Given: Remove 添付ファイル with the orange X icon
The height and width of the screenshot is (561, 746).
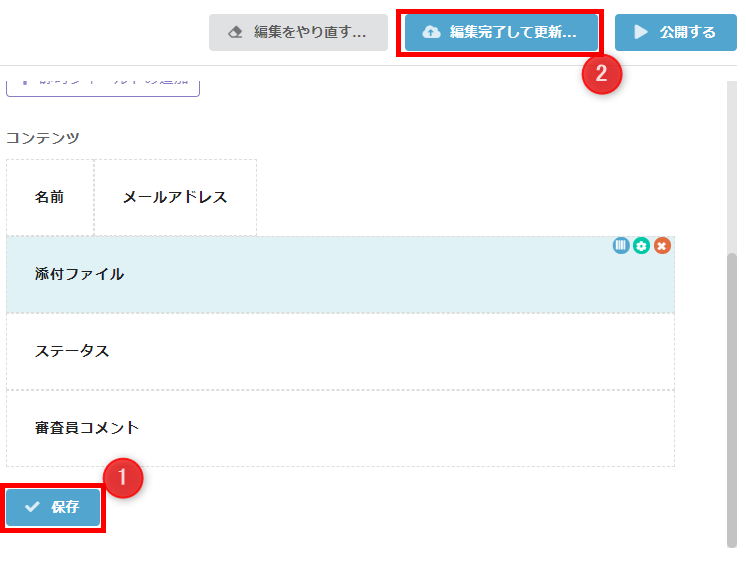Looking at the screenshot, I should [662, 246].
